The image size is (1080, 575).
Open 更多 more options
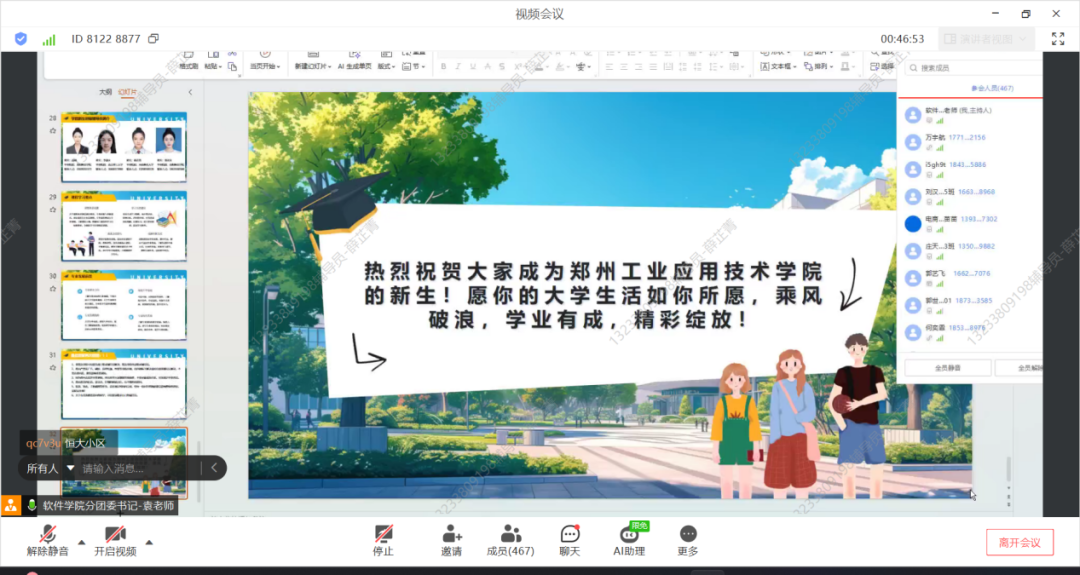pyautogui.click(x=687, y=540)
